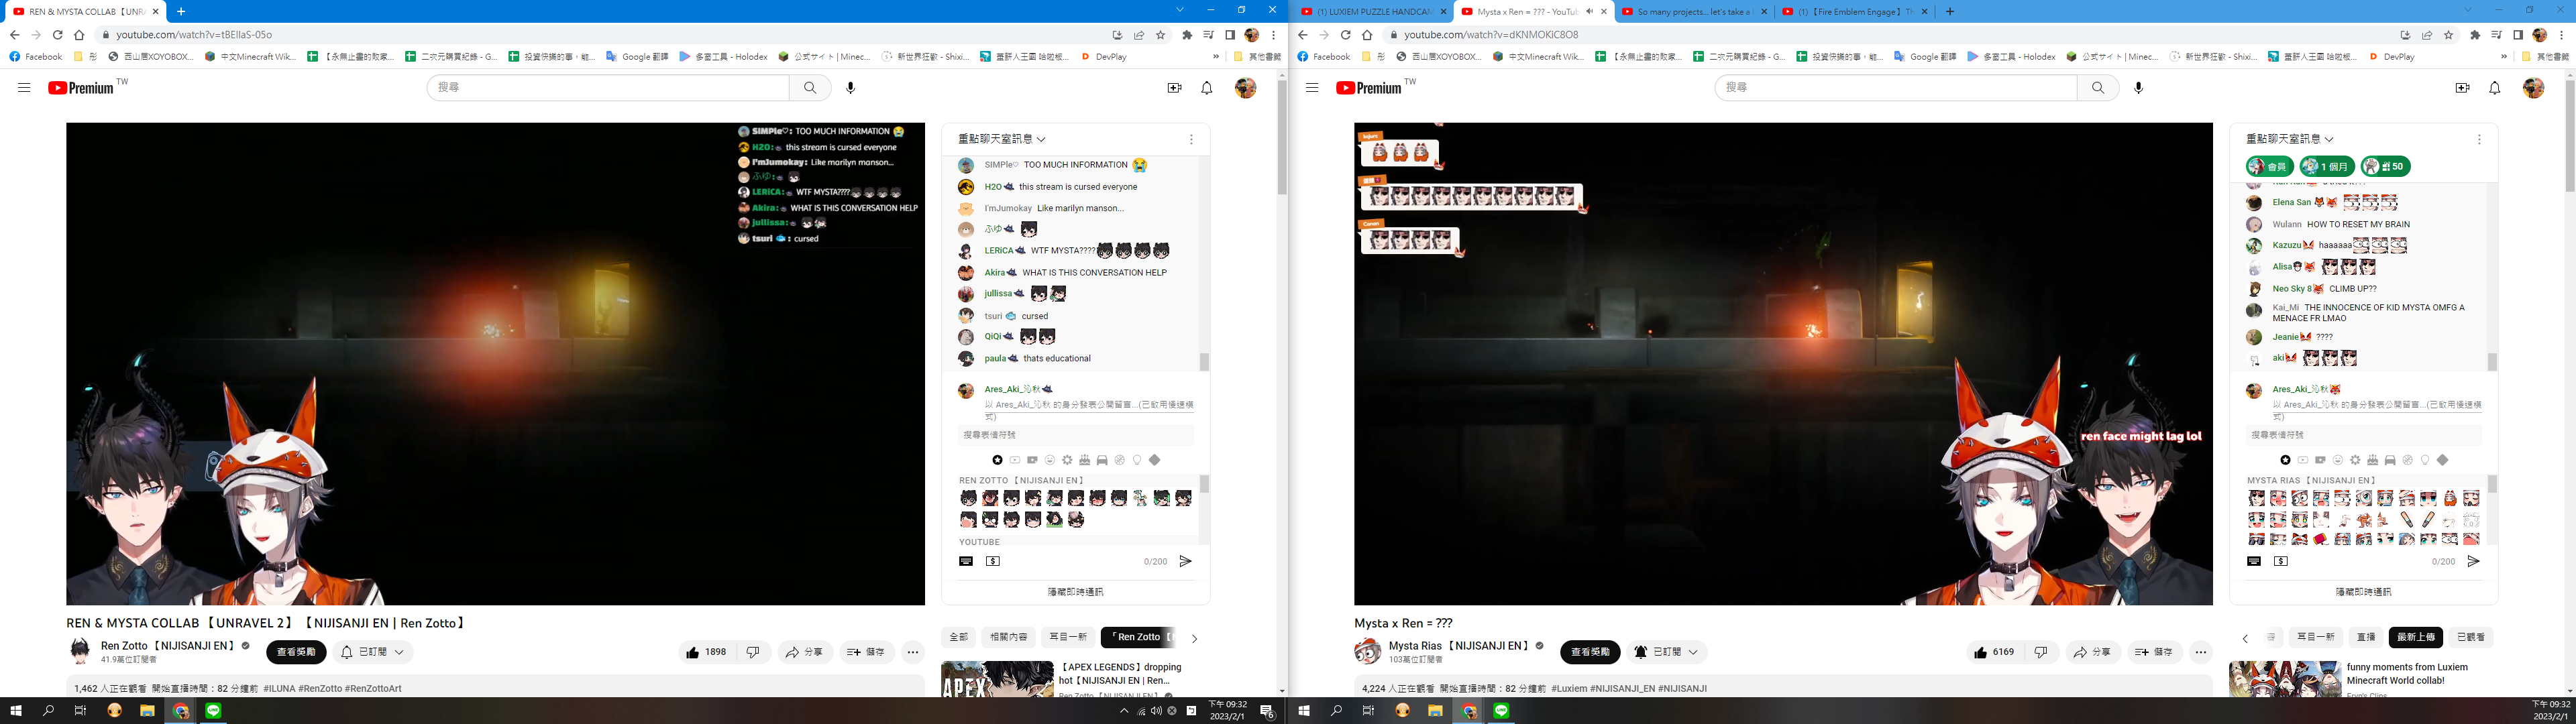Select smiley emoji category in Mysta's chat
This screenshot has height=724, width=2576.
(x=2338, y=460)
